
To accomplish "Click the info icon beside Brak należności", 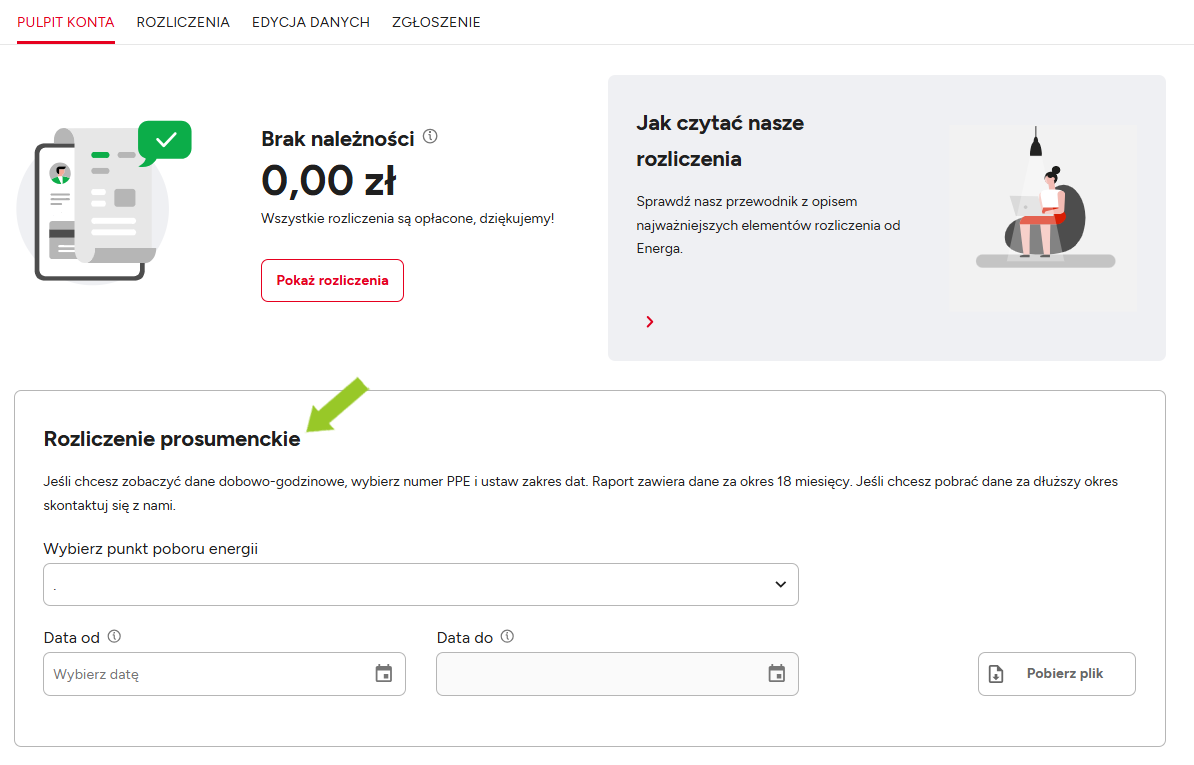I will tap(431, 137).
